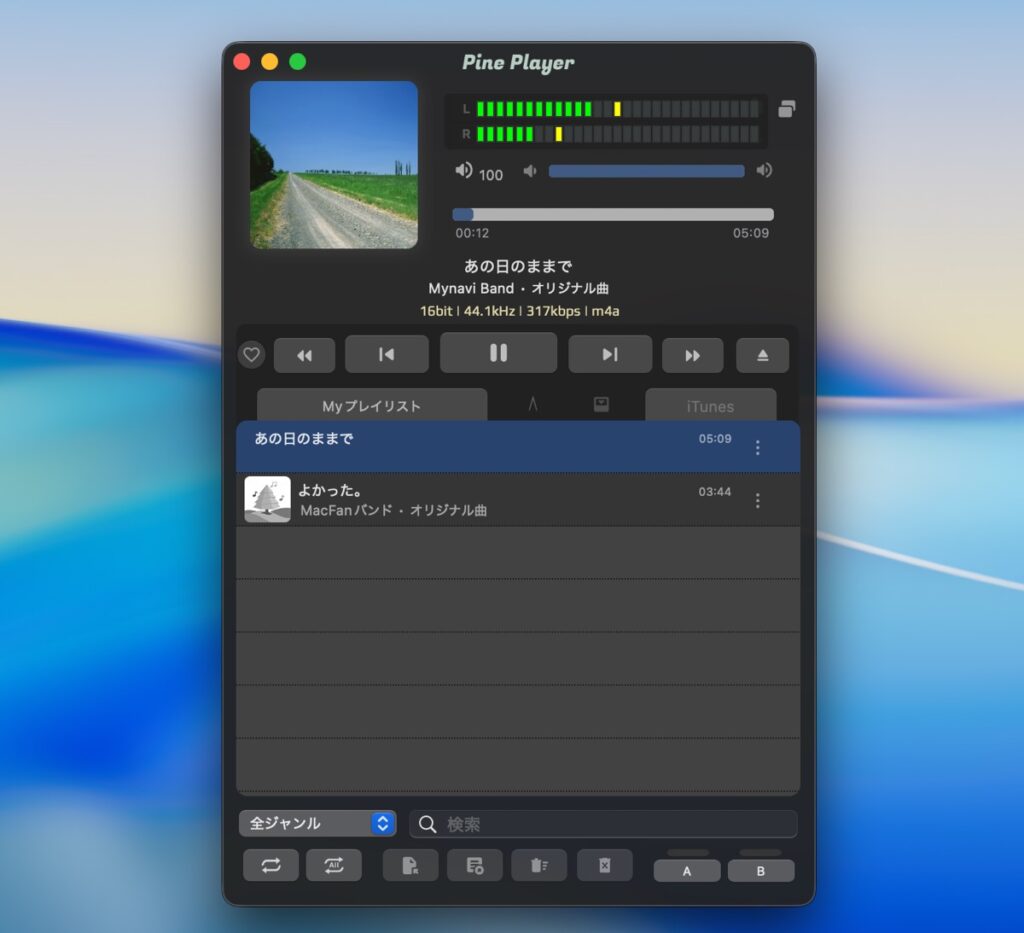Screen dimensions: 1024x933
Task: Click the fast forward button
Action: pos(692,355)
